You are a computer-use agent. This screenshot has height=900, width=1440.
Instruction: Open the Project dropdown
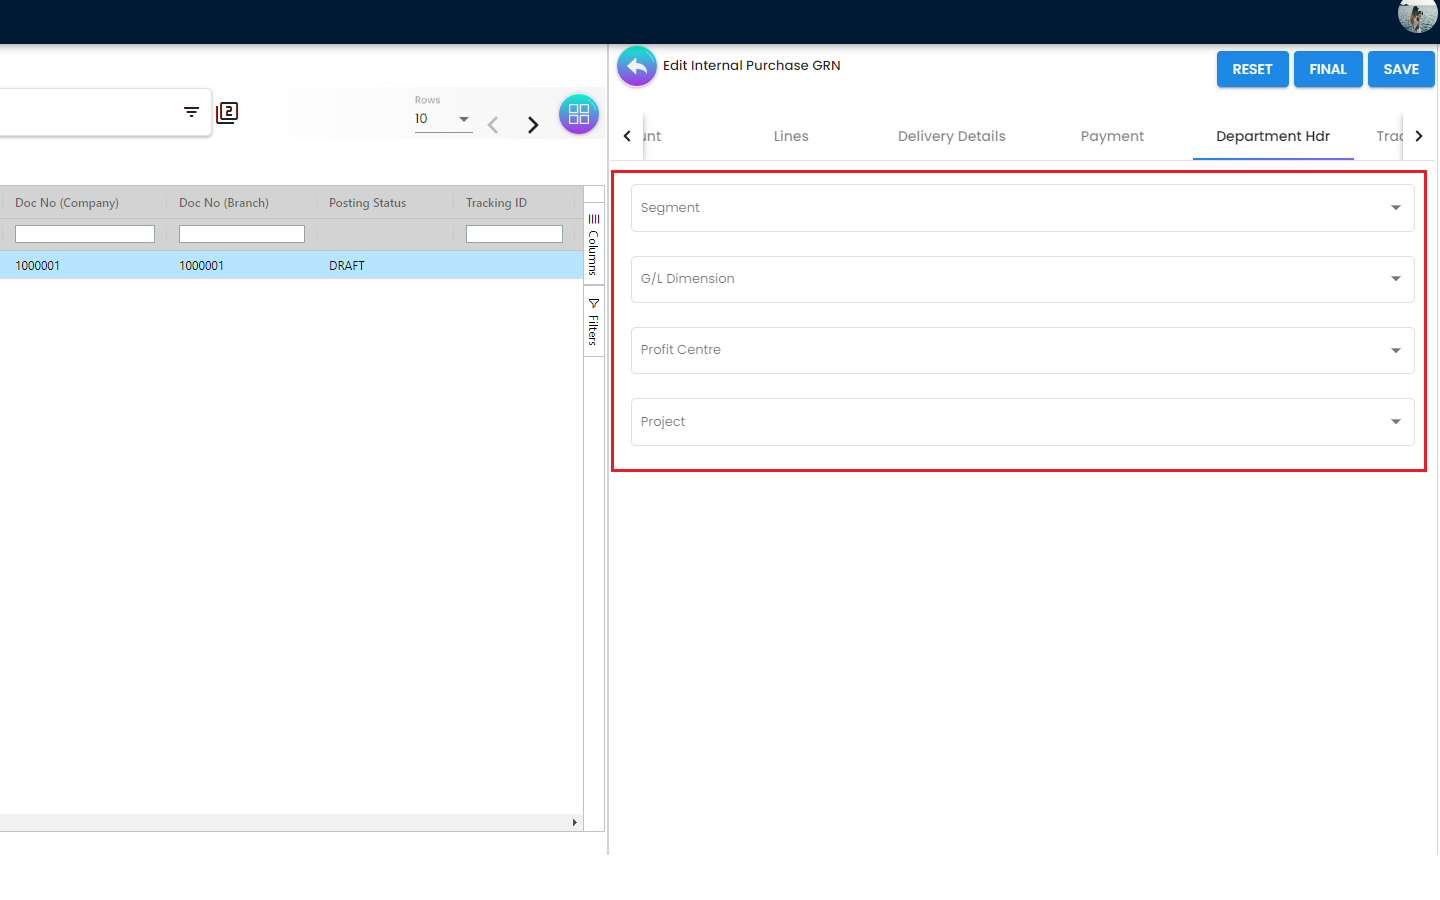pos(1022,422)
